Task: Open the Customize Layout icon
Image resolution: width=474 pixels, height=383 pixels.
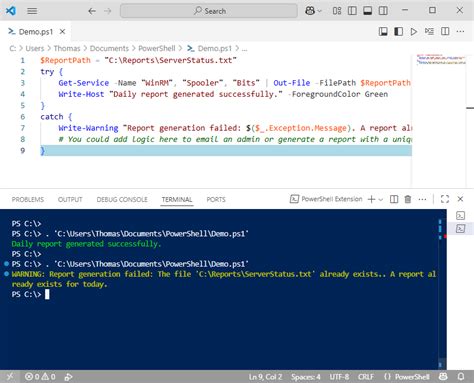Action: tap(337, 11)
